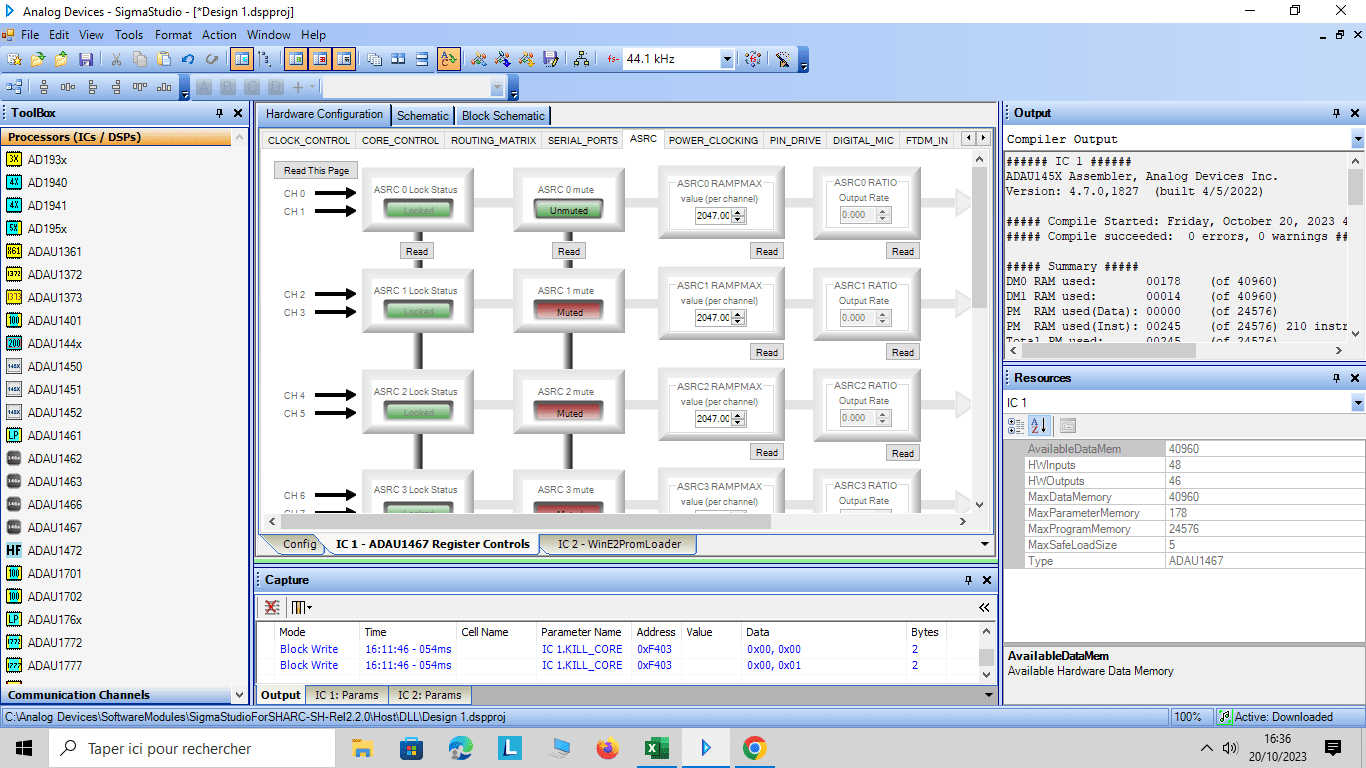1366x768 pixels.
Task: Click the ASRC0 RAMPMAX value stepper arrows
Action: pyautogui.click(x=738, y=216)
